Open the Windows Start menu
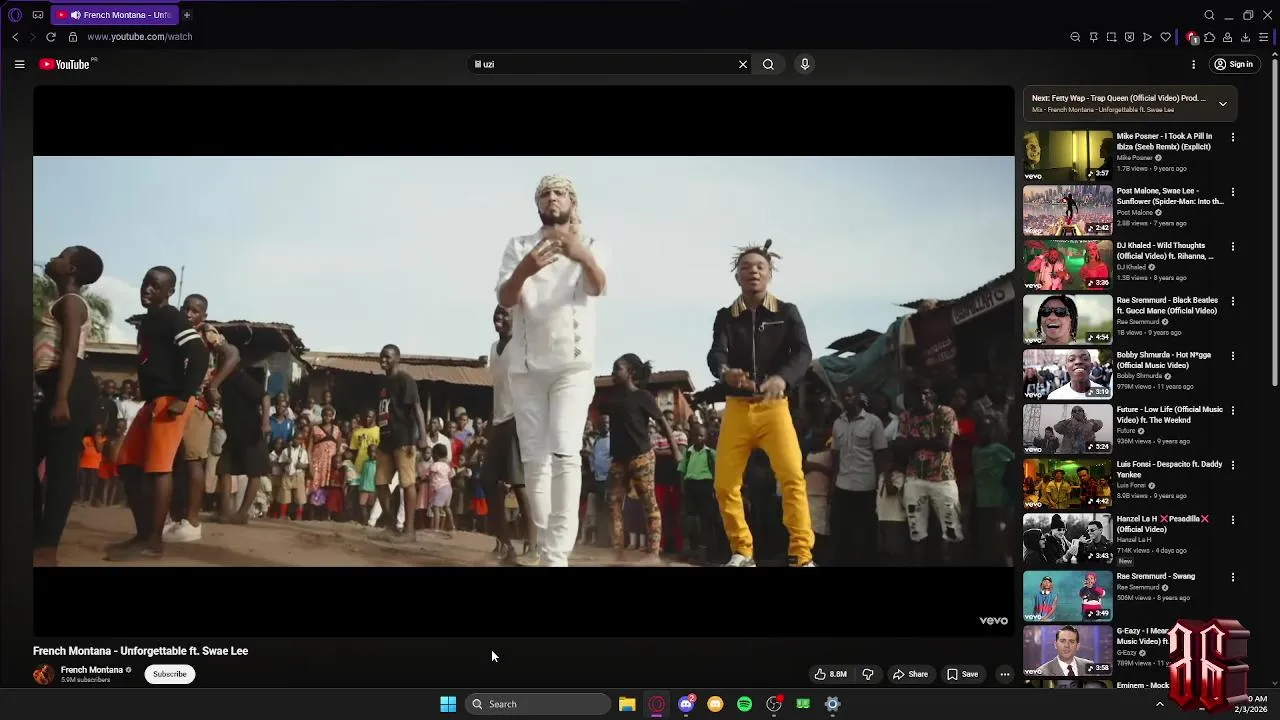This screenshot has height=720, width=1280. tap(448, 704)
